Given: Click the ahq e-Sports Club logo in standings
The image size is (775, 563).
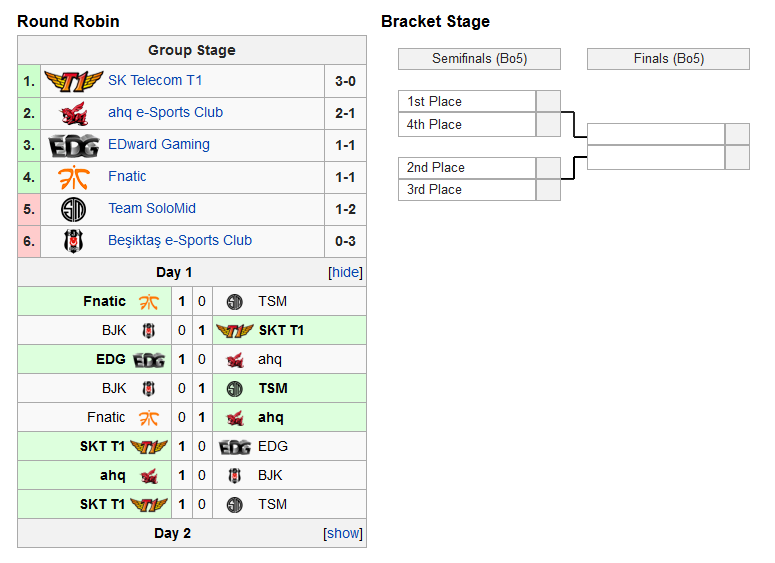Looking at the screenshot, I should click(74, 114).
